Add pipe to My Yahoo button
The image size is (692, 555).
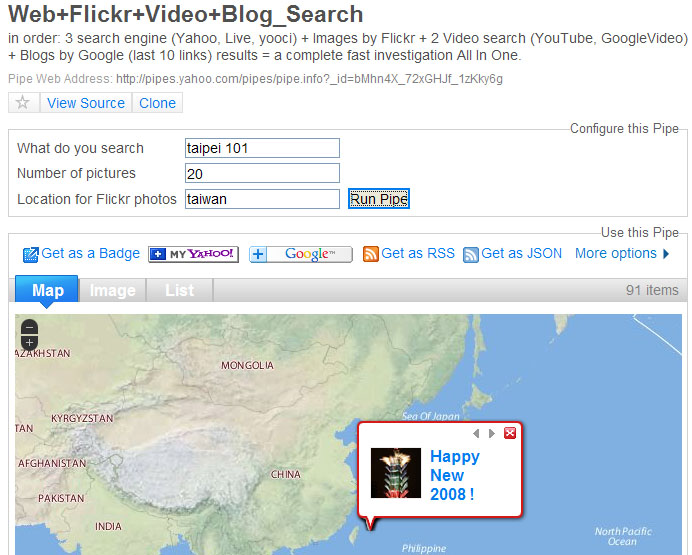pos(193,254)
